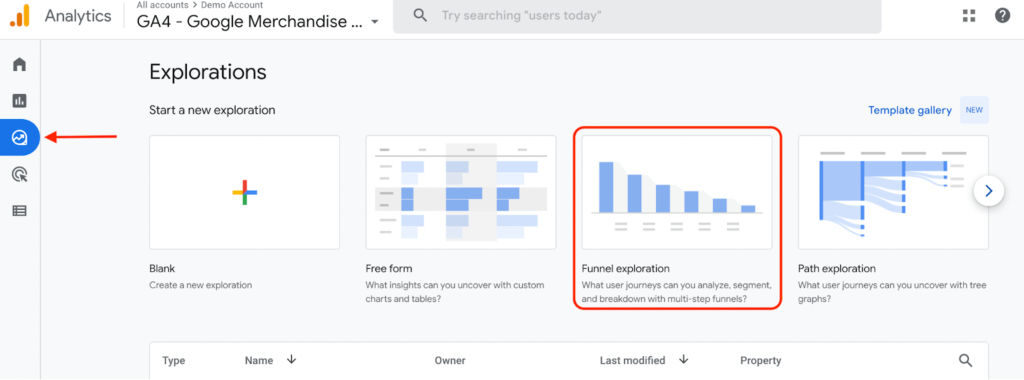Open the Google apps grid icon
The height and width of the screenshot is (380, 1024).
[x=969, y=16]
